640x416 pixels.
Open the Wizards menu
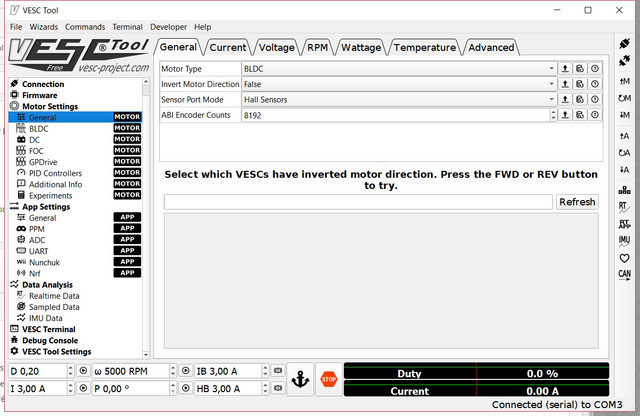44,27
